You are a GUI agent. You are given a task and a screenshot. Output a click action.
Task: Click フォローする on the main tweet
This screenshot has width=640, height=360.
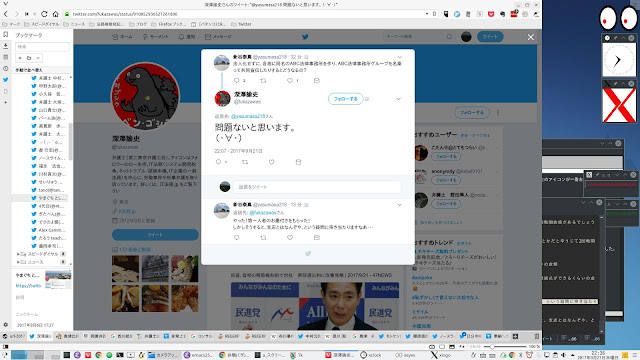click(345, 99)
